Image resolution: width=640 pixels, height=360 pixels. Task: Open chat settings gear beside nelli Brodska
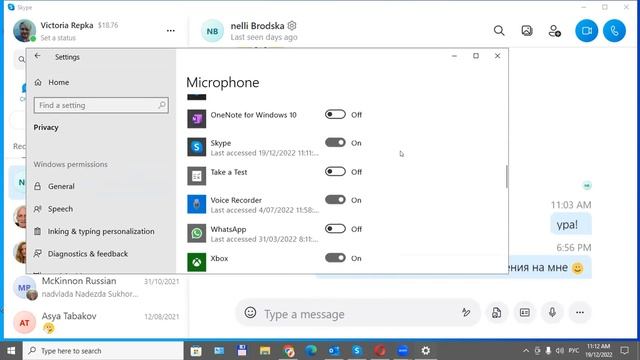point(292,26)
